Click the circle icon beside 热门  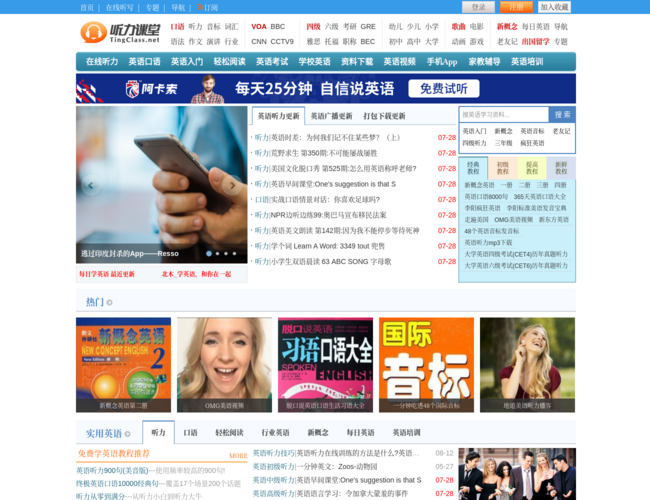pos(109,303)
